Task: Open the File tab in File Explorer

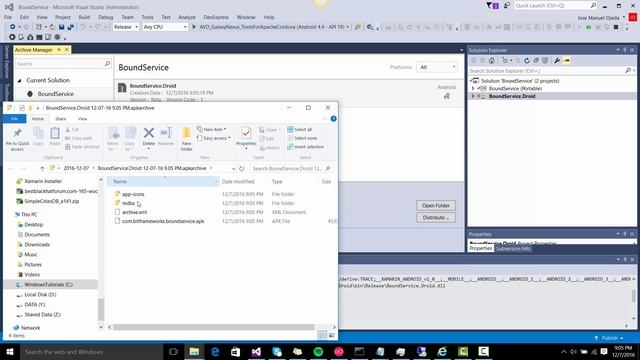Action: [14, 119]
